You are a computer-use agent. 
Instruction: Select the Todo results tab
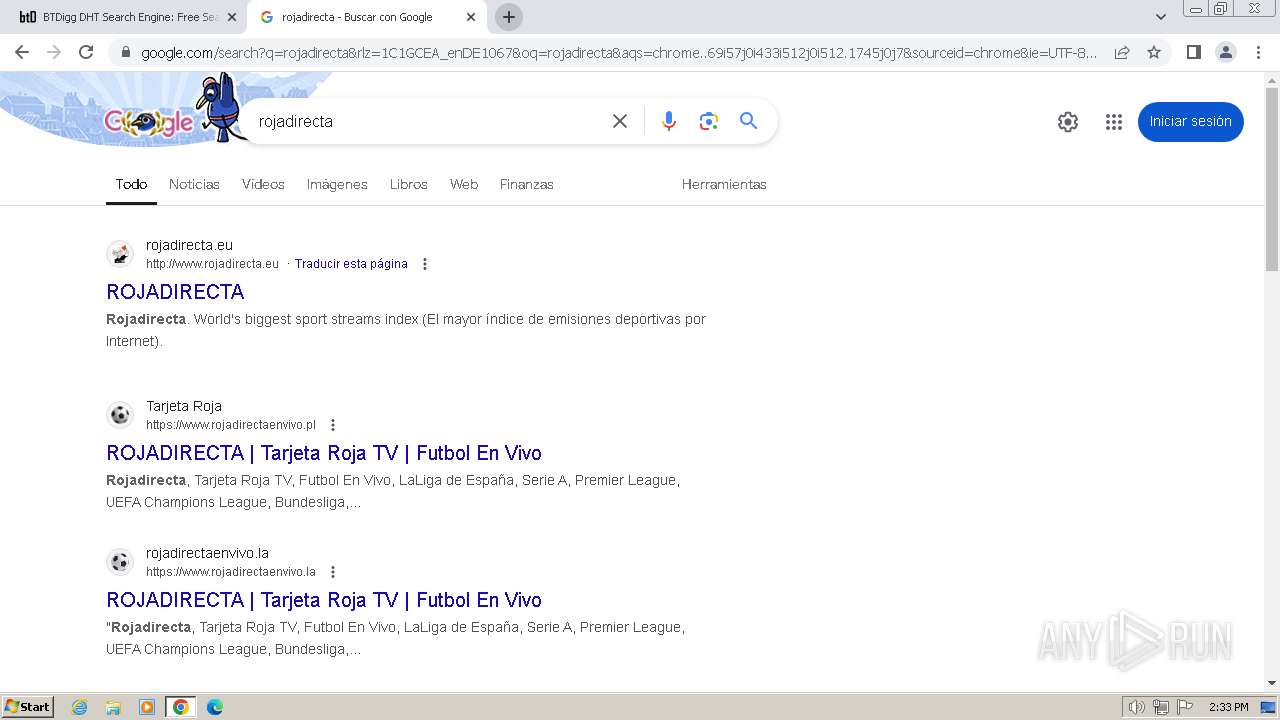(131, 184)
